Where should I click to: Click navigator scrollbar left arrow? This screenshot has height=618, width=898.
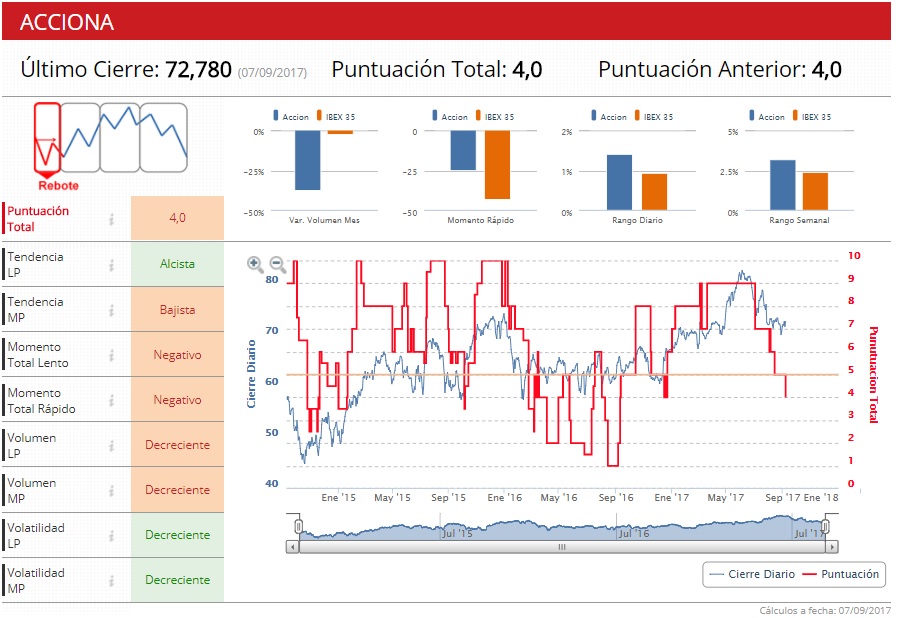293,547
